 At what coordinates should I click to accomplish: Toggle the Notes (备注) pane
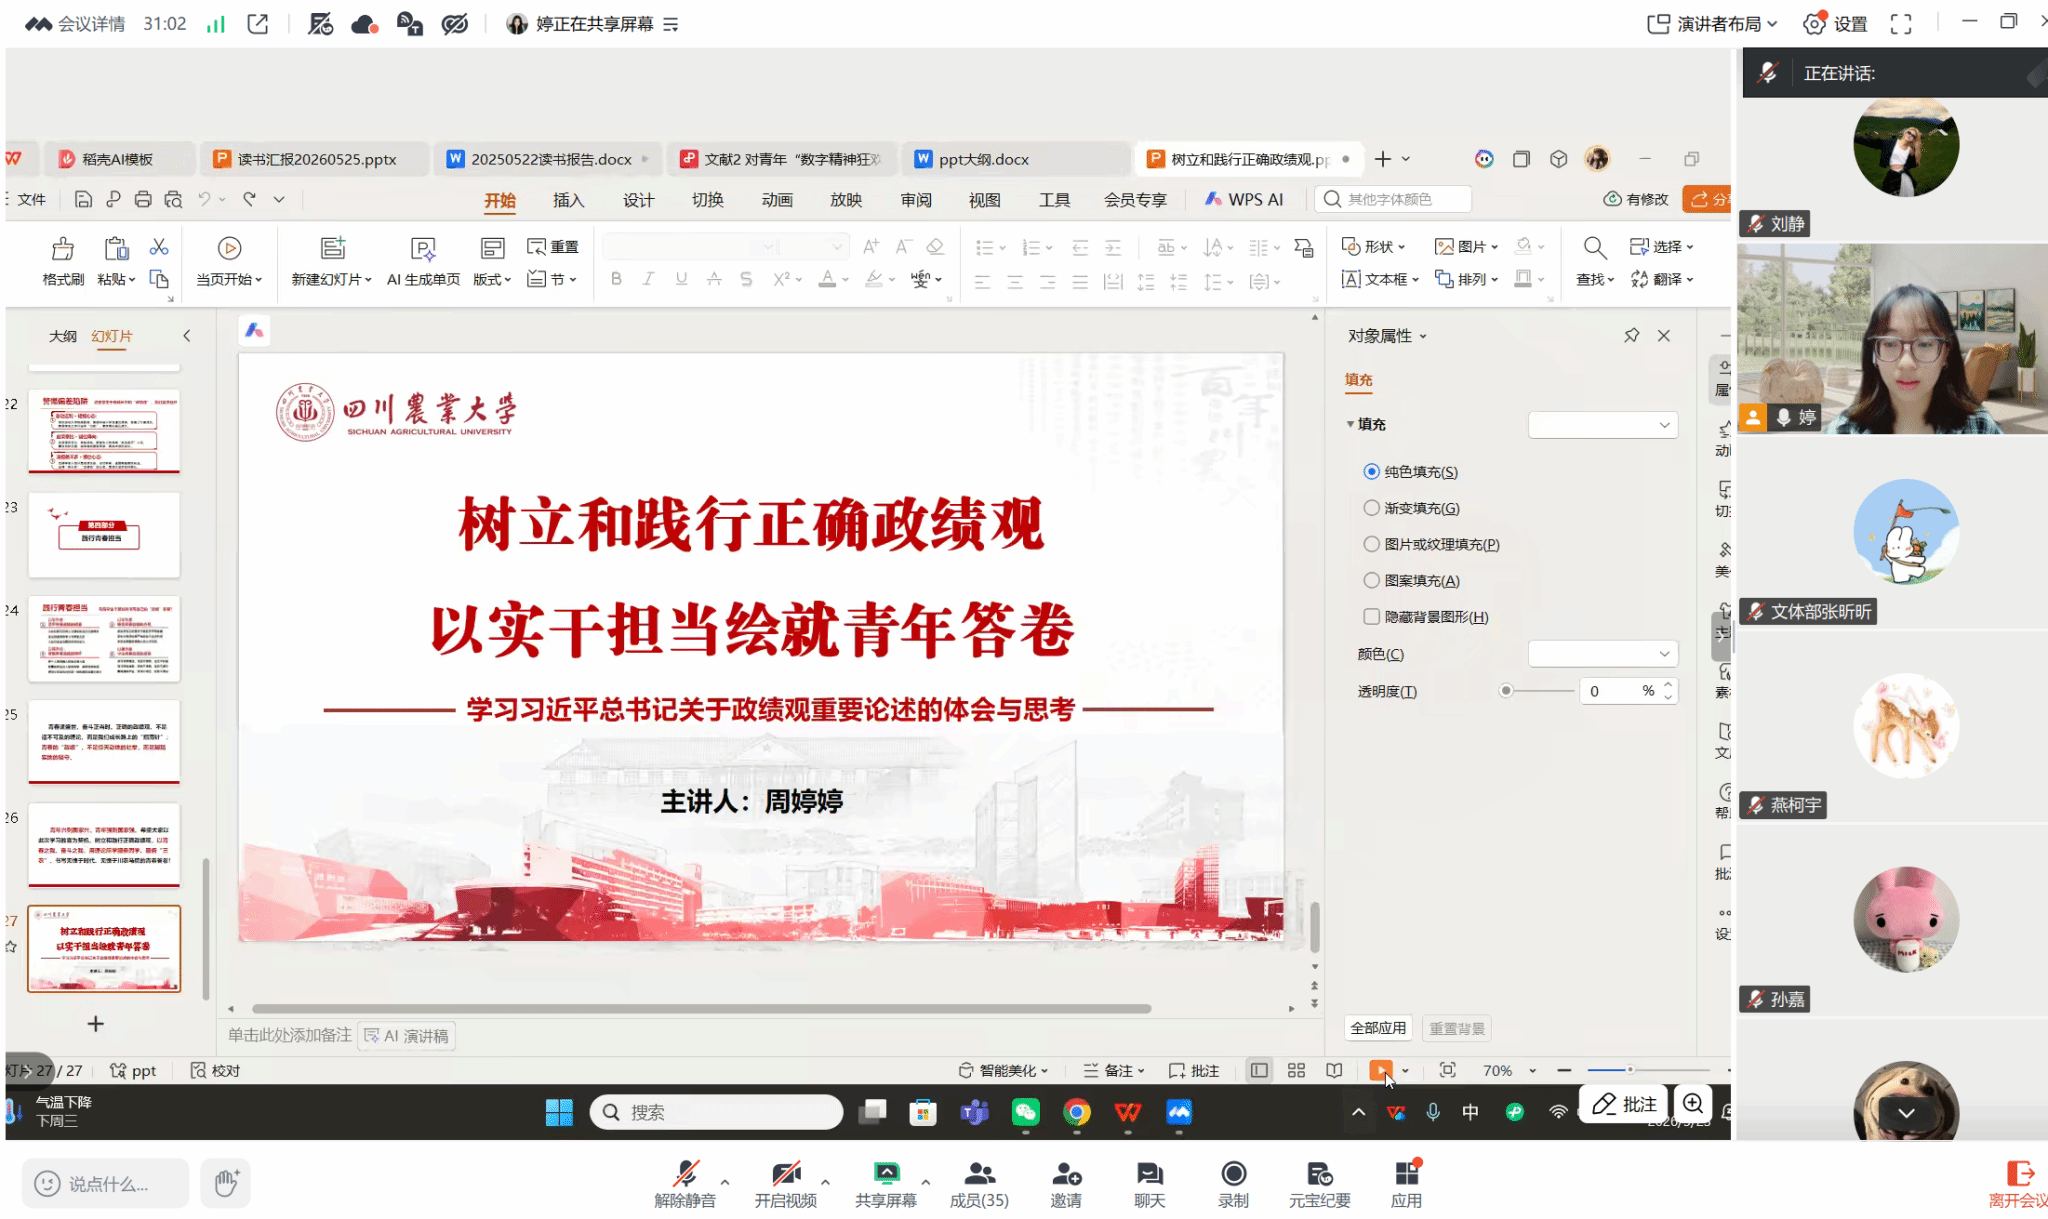[1114, 1070]
